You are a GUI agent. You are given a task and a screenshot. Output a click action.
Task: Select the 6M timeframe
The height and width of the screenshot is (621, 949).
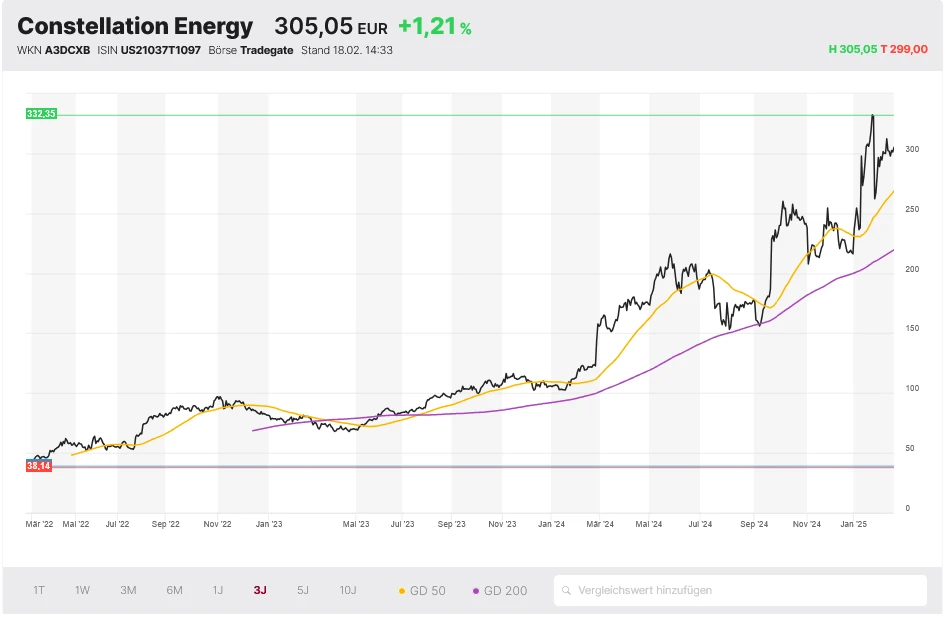pos(173,590)
